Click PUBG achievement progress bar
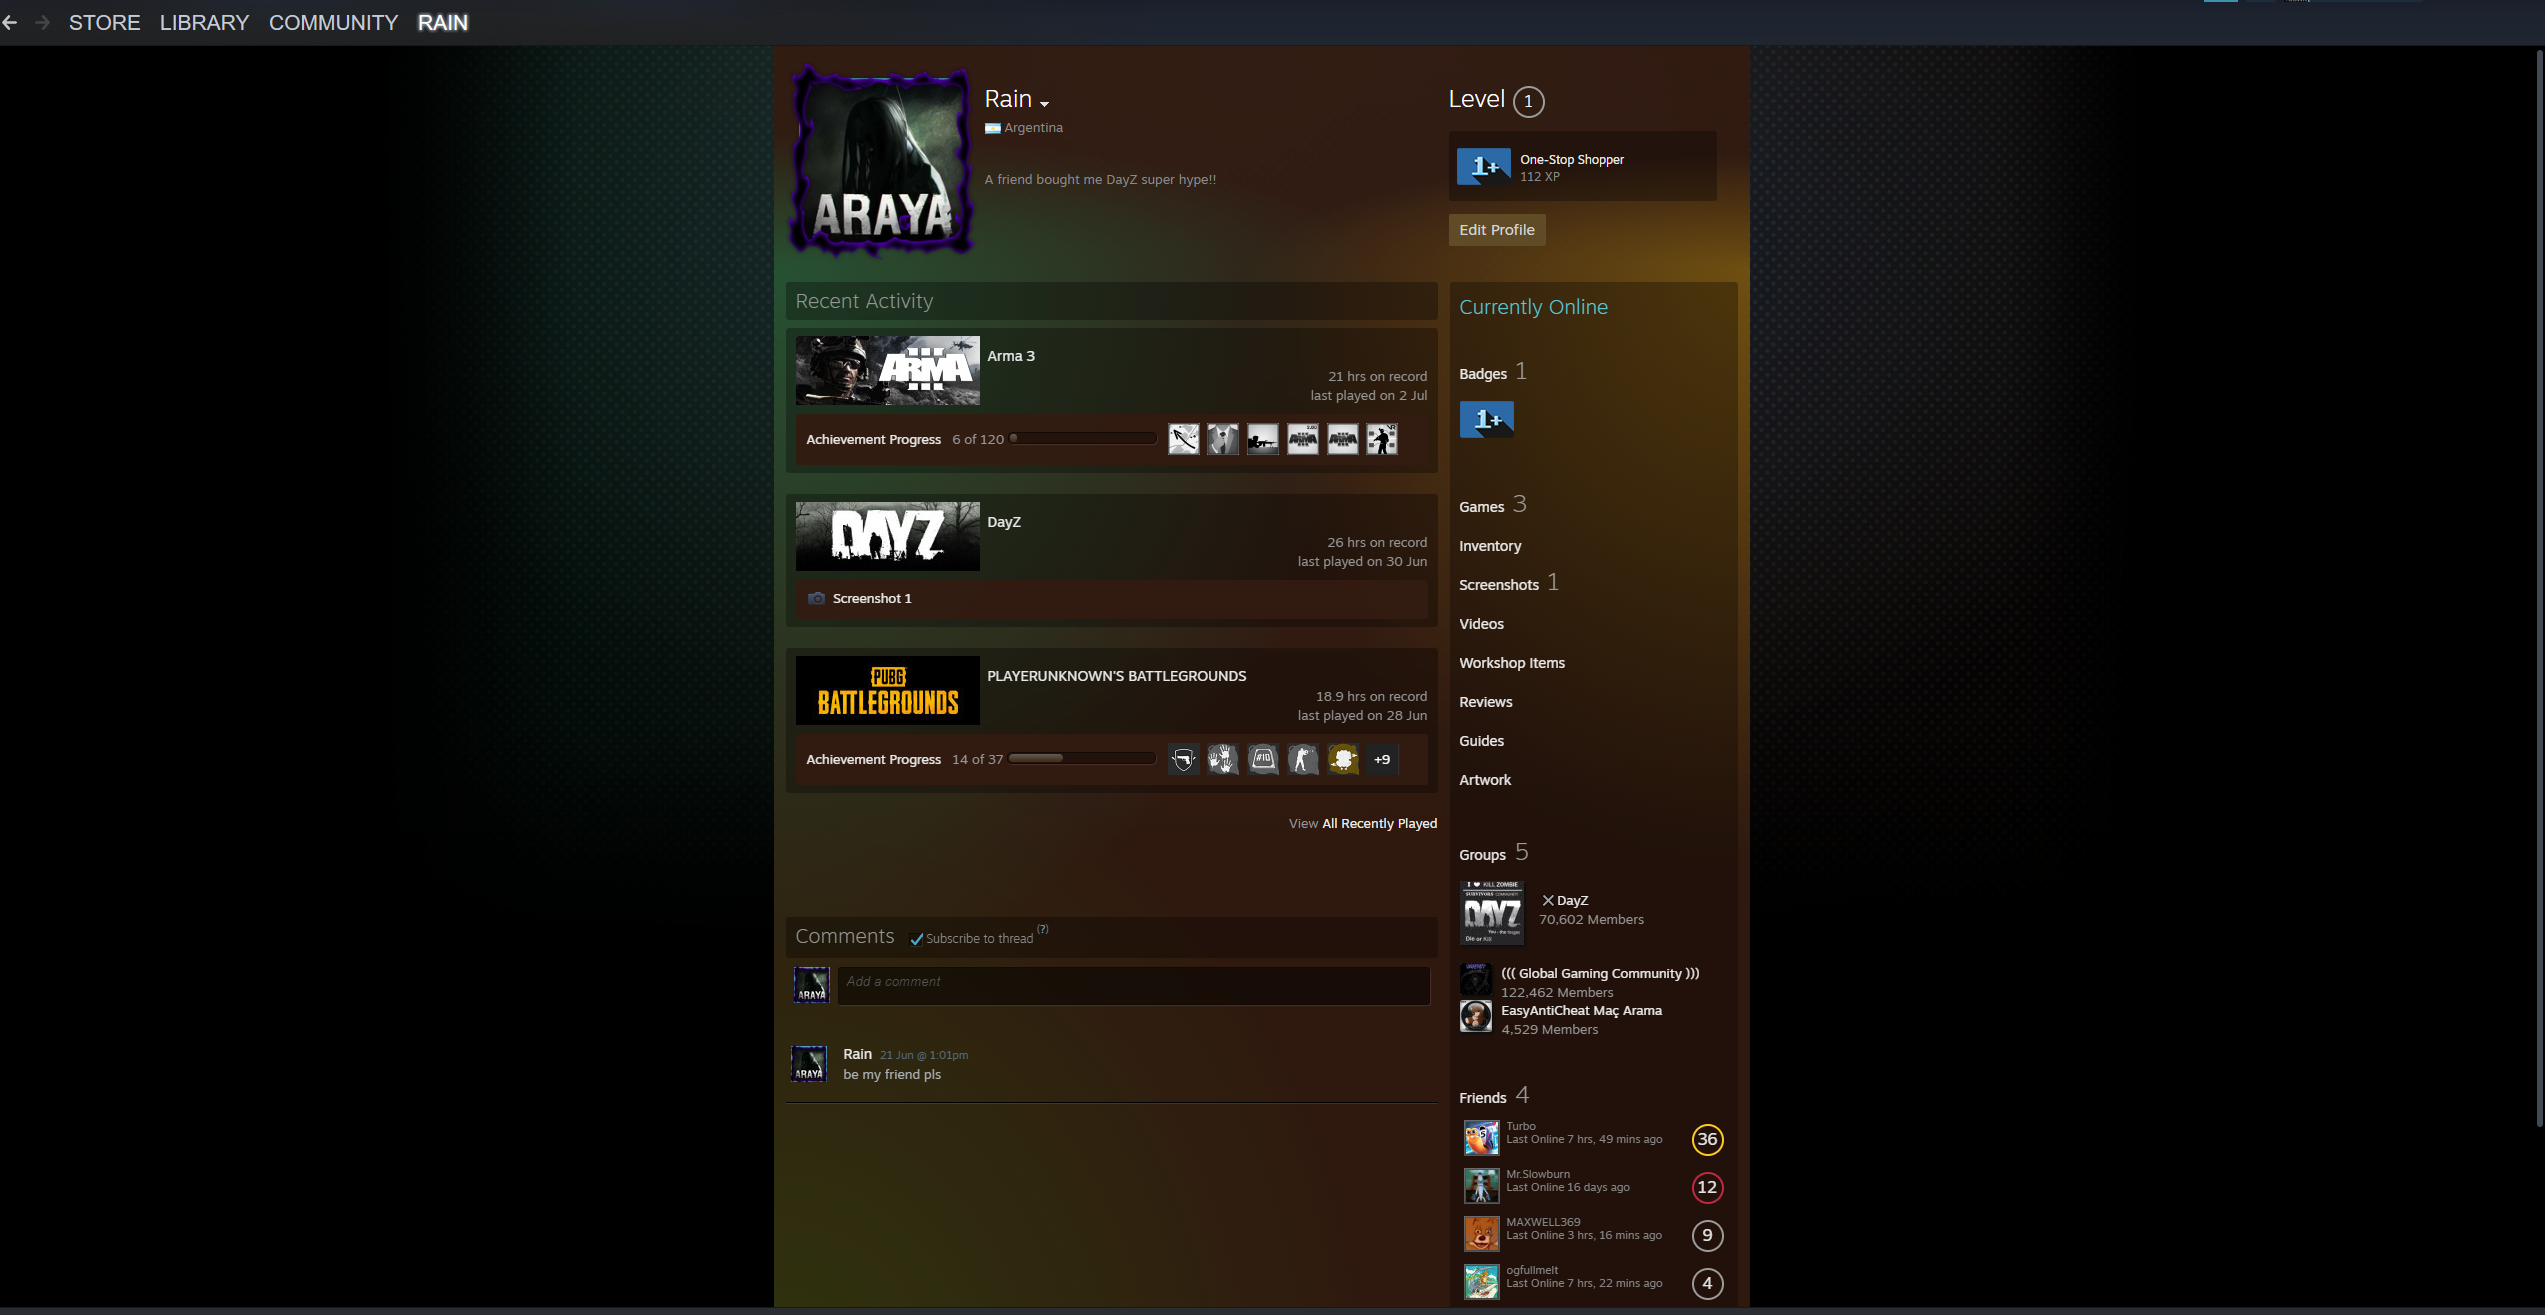 (x=1082, y=758)
